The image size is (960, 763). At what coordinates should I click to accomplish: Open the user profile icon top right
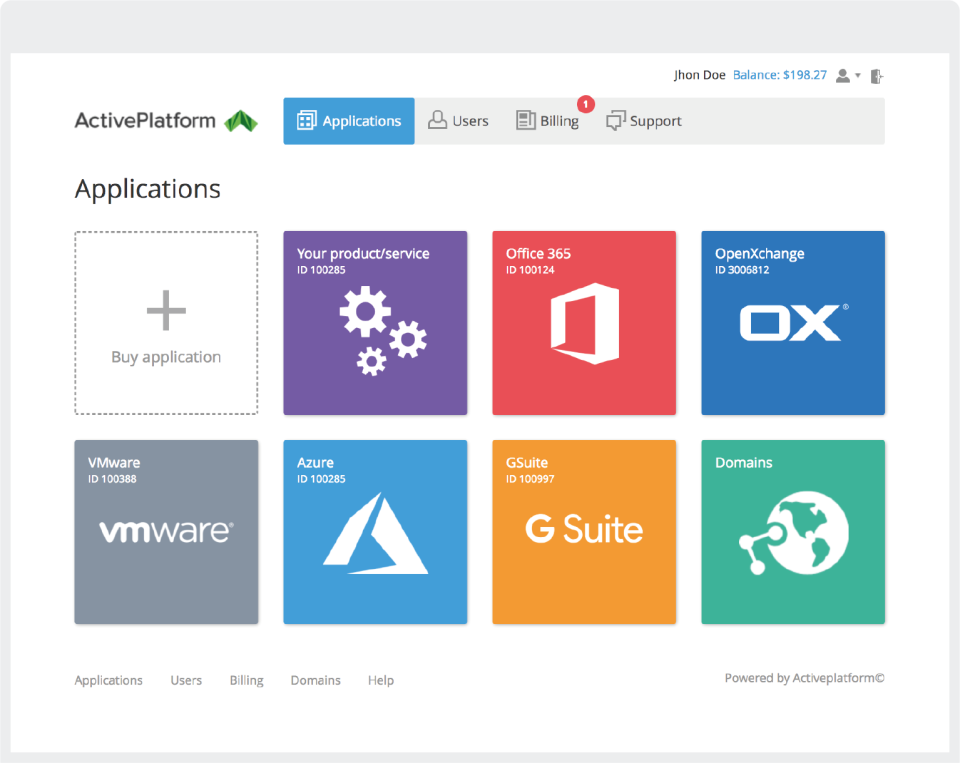[843, 75]
